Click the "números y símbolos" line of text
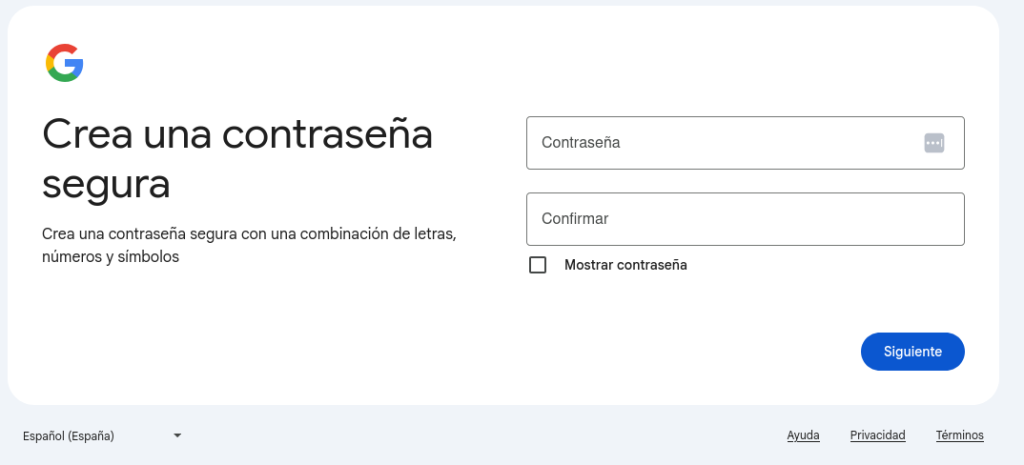The image size is (1024, 465). point(110,257)
